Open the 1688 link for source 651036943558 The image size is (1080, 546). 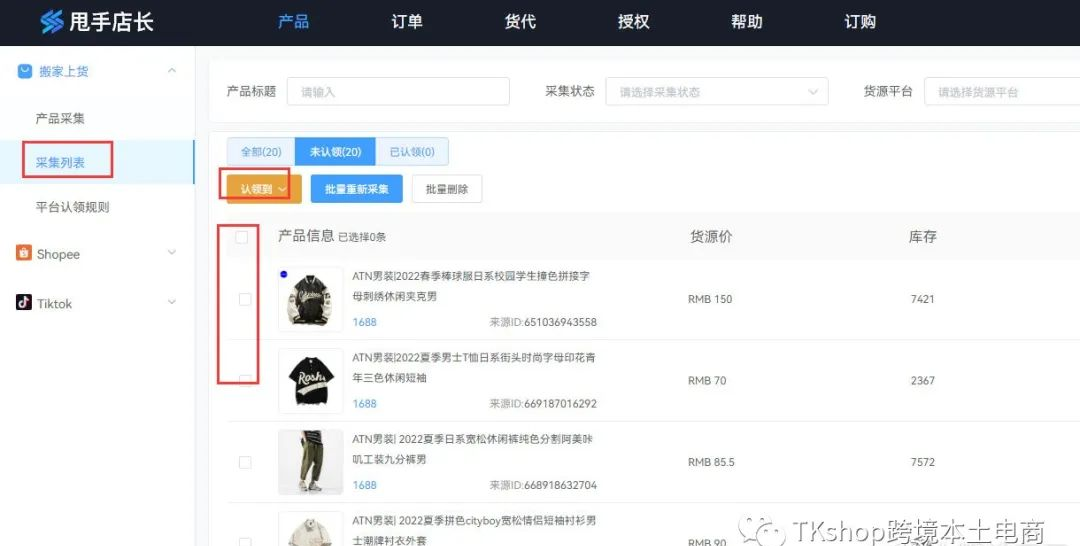click(364, 322)
